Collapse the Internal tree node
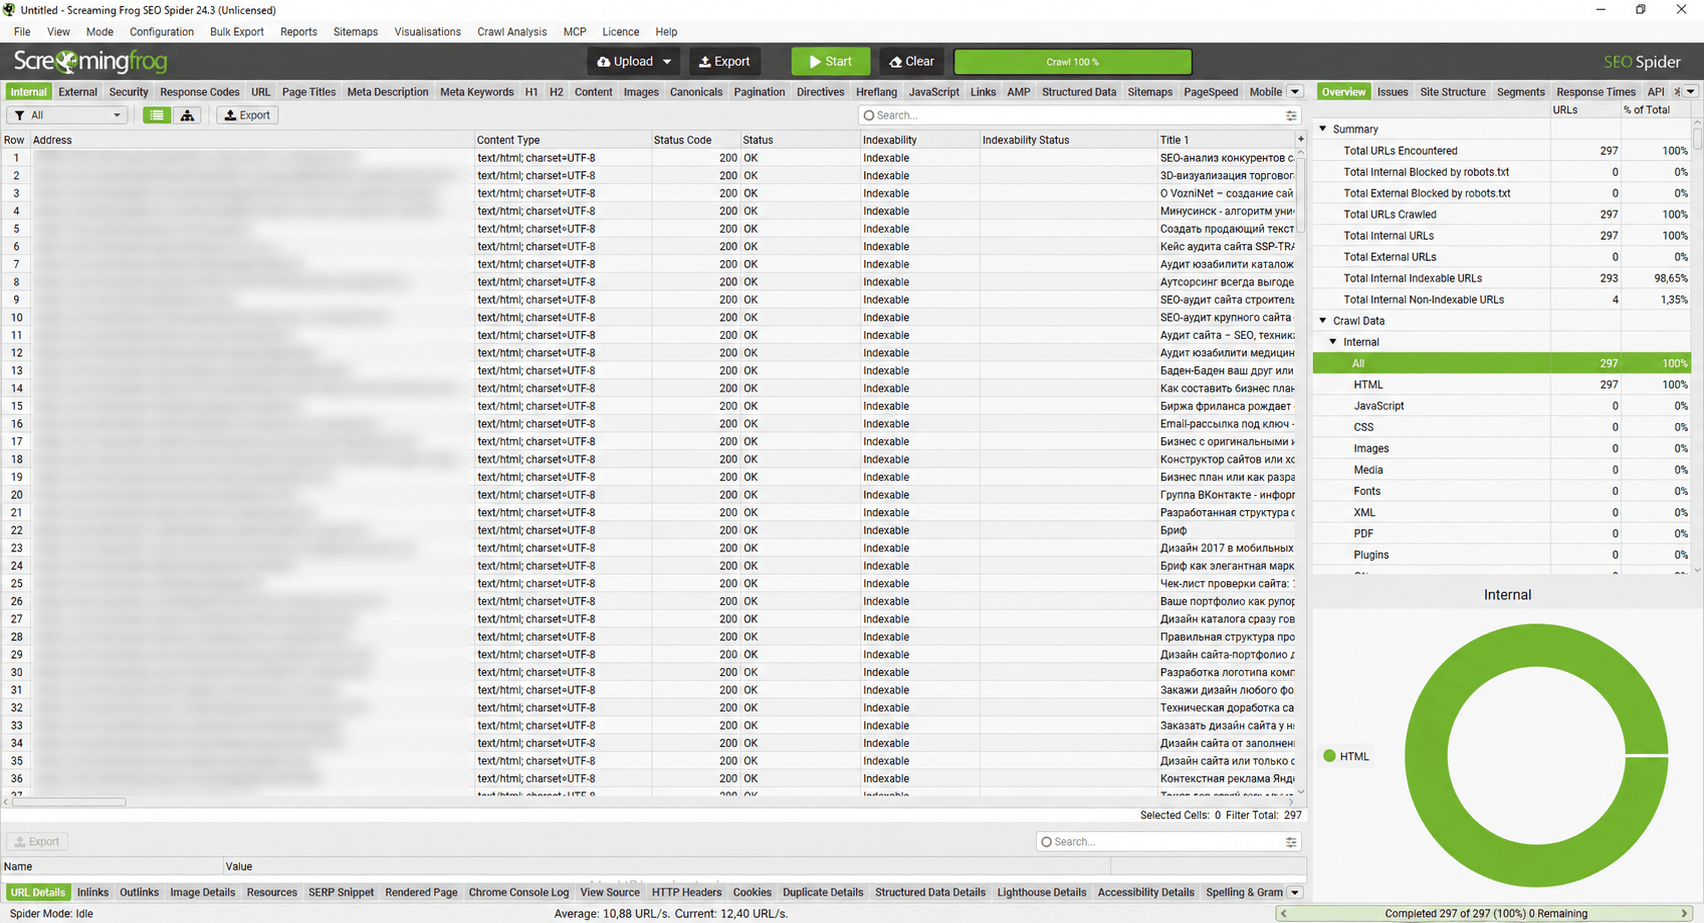Viewport: 1704px width, 923px height. click(x=1333, y=342)
